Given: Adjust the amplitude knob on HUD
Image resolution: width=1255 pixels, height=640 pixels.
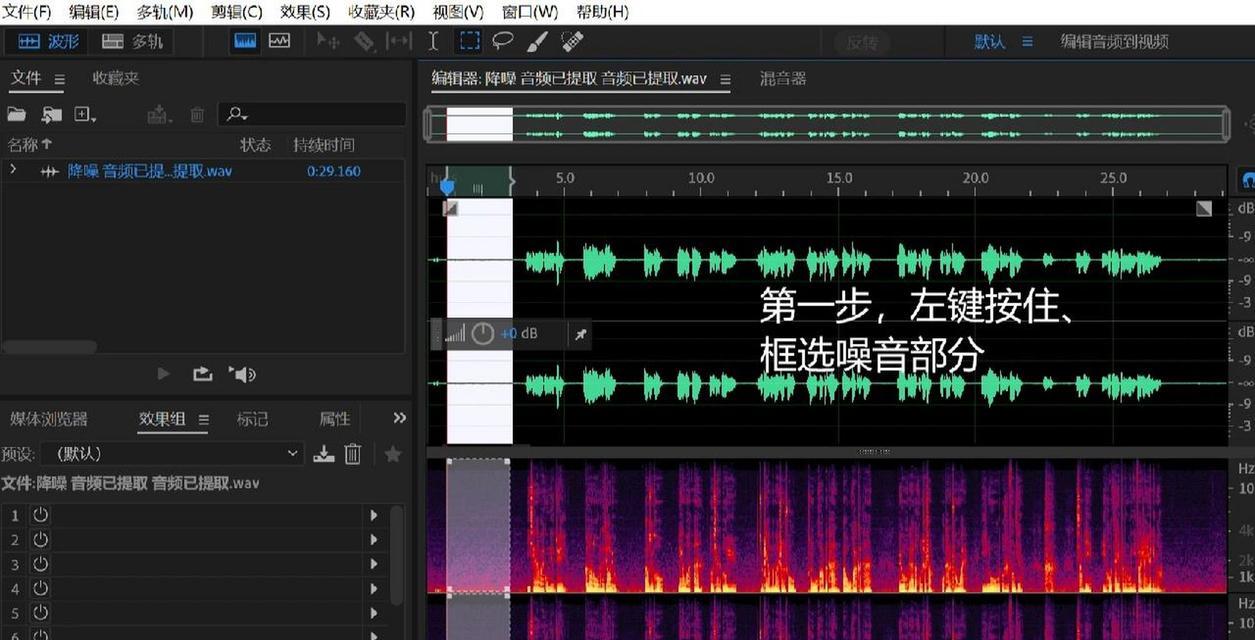Looking at the screenshot, I should pos(483,334).
